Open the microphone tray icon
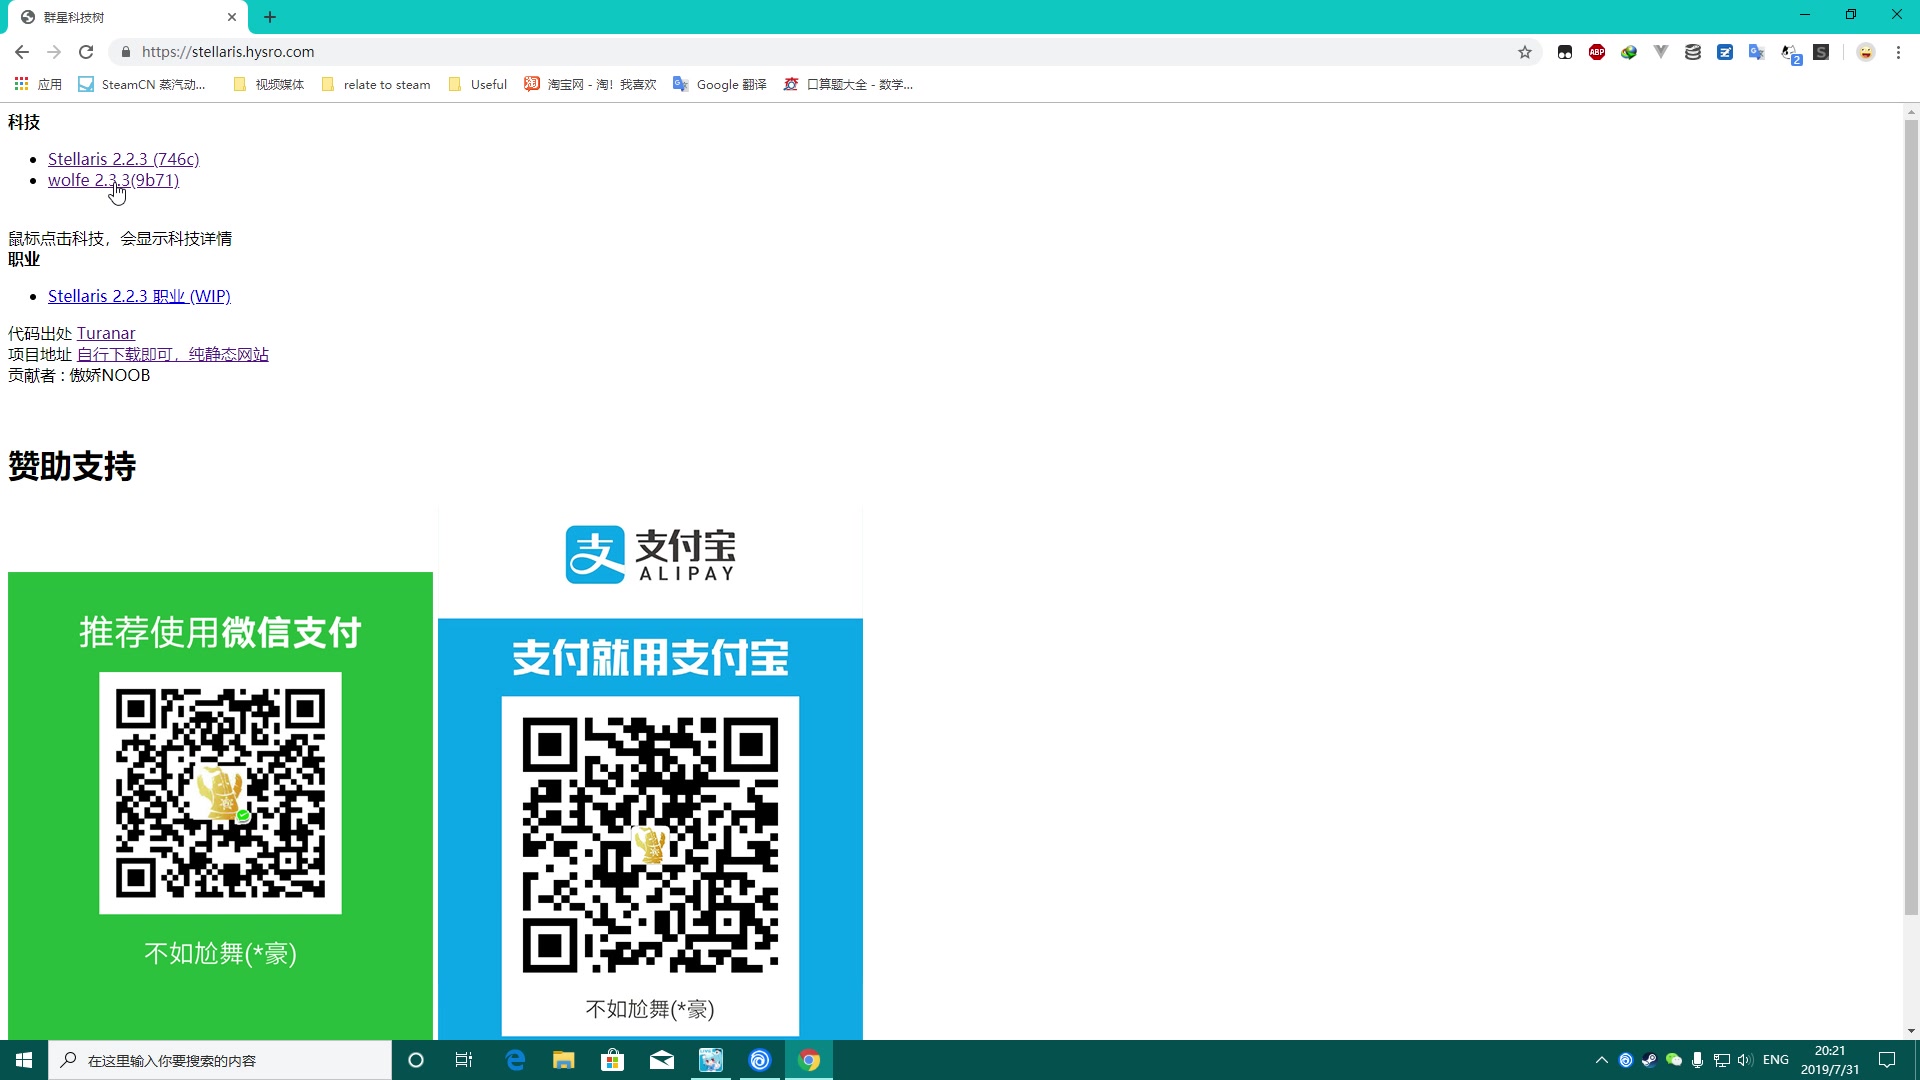The width and height of the screenshot is (1920, 1080). pos(1697,1060)
